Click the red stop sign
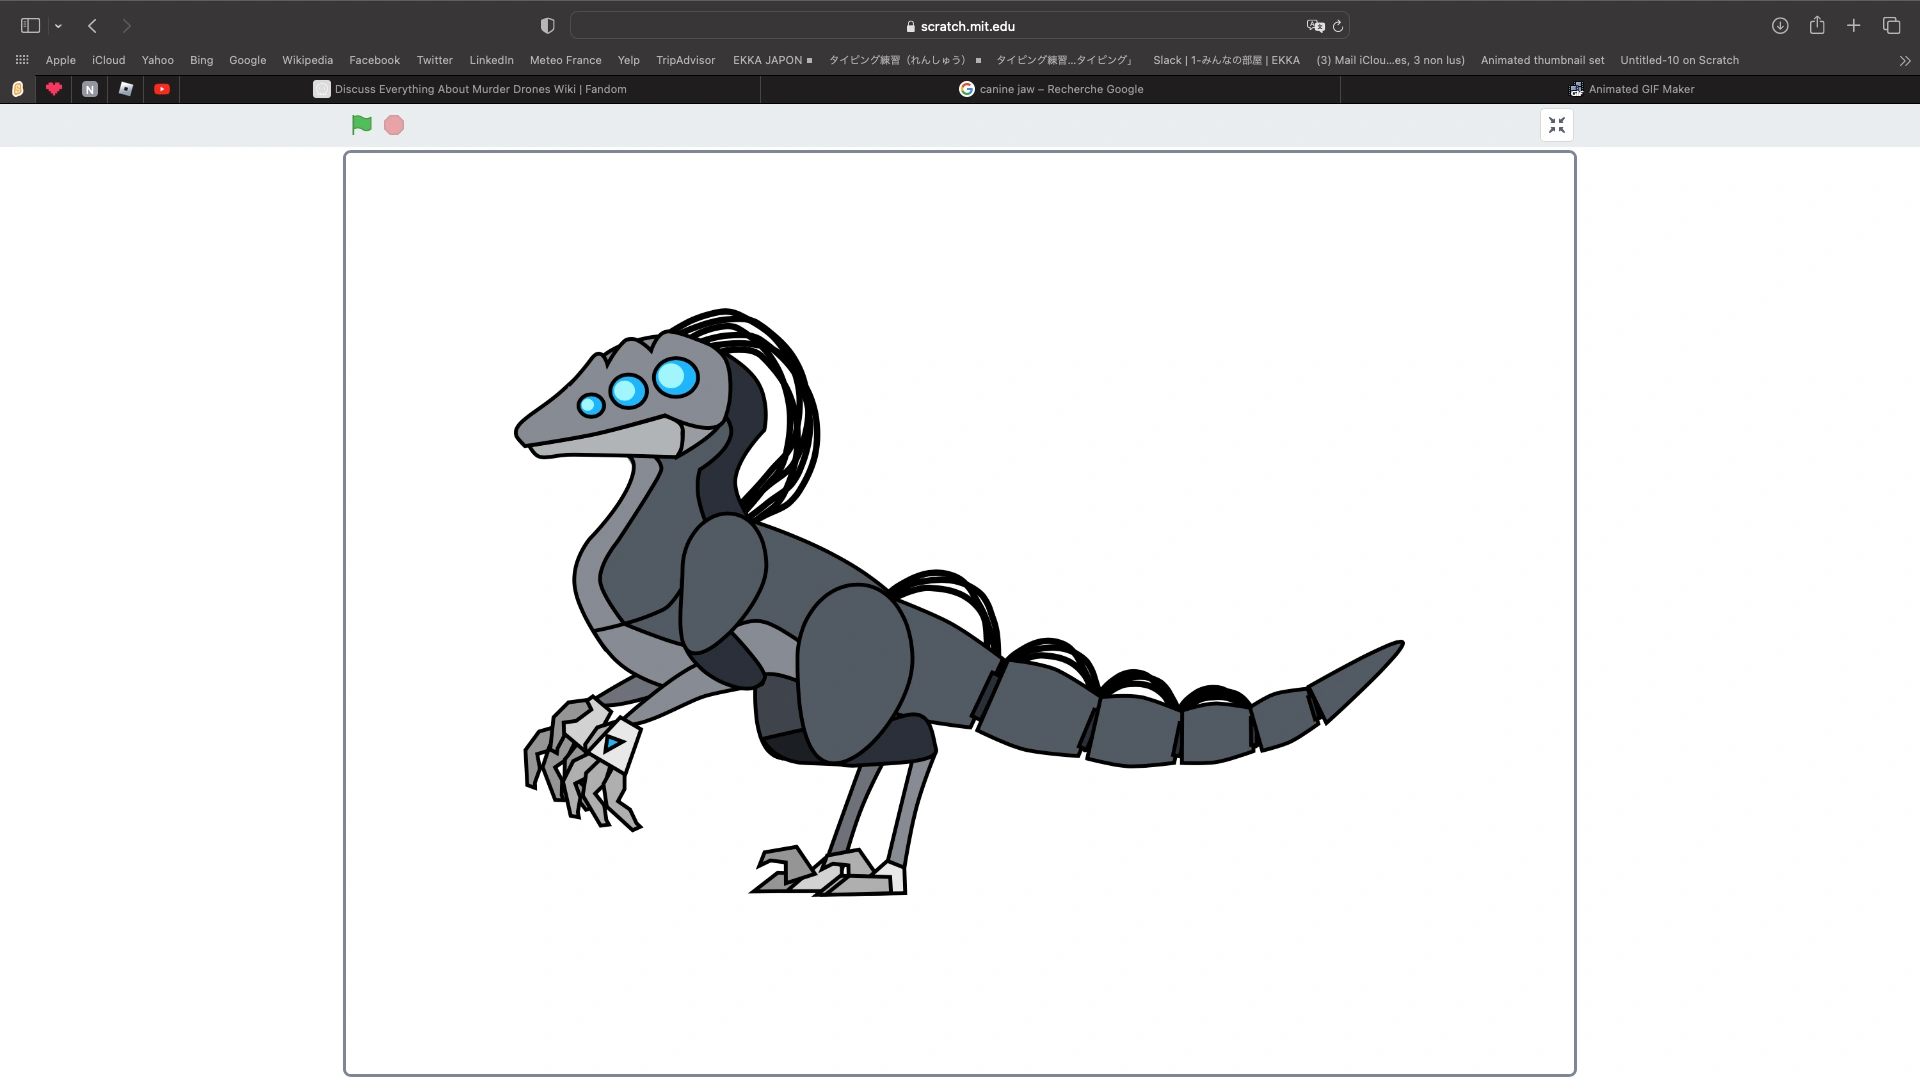The image size is (1920, 1080). pos(393,125)
